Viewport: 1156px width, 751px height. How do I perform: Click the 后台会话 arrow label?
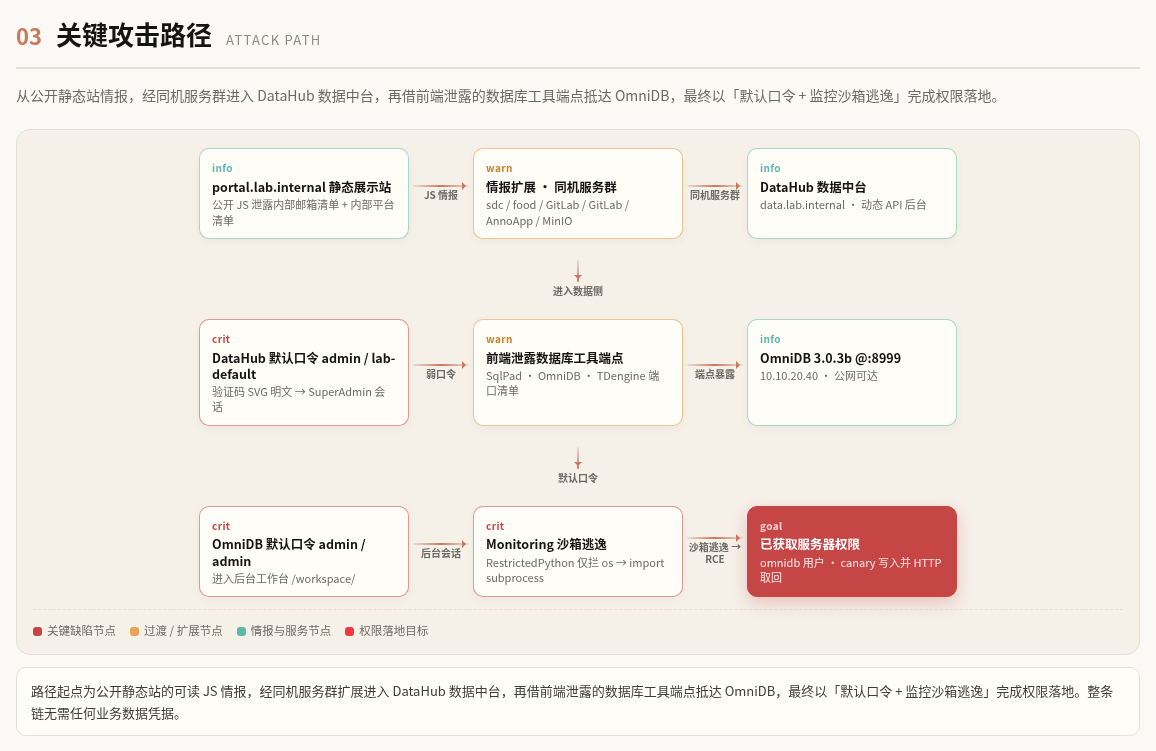pos(441,553)
